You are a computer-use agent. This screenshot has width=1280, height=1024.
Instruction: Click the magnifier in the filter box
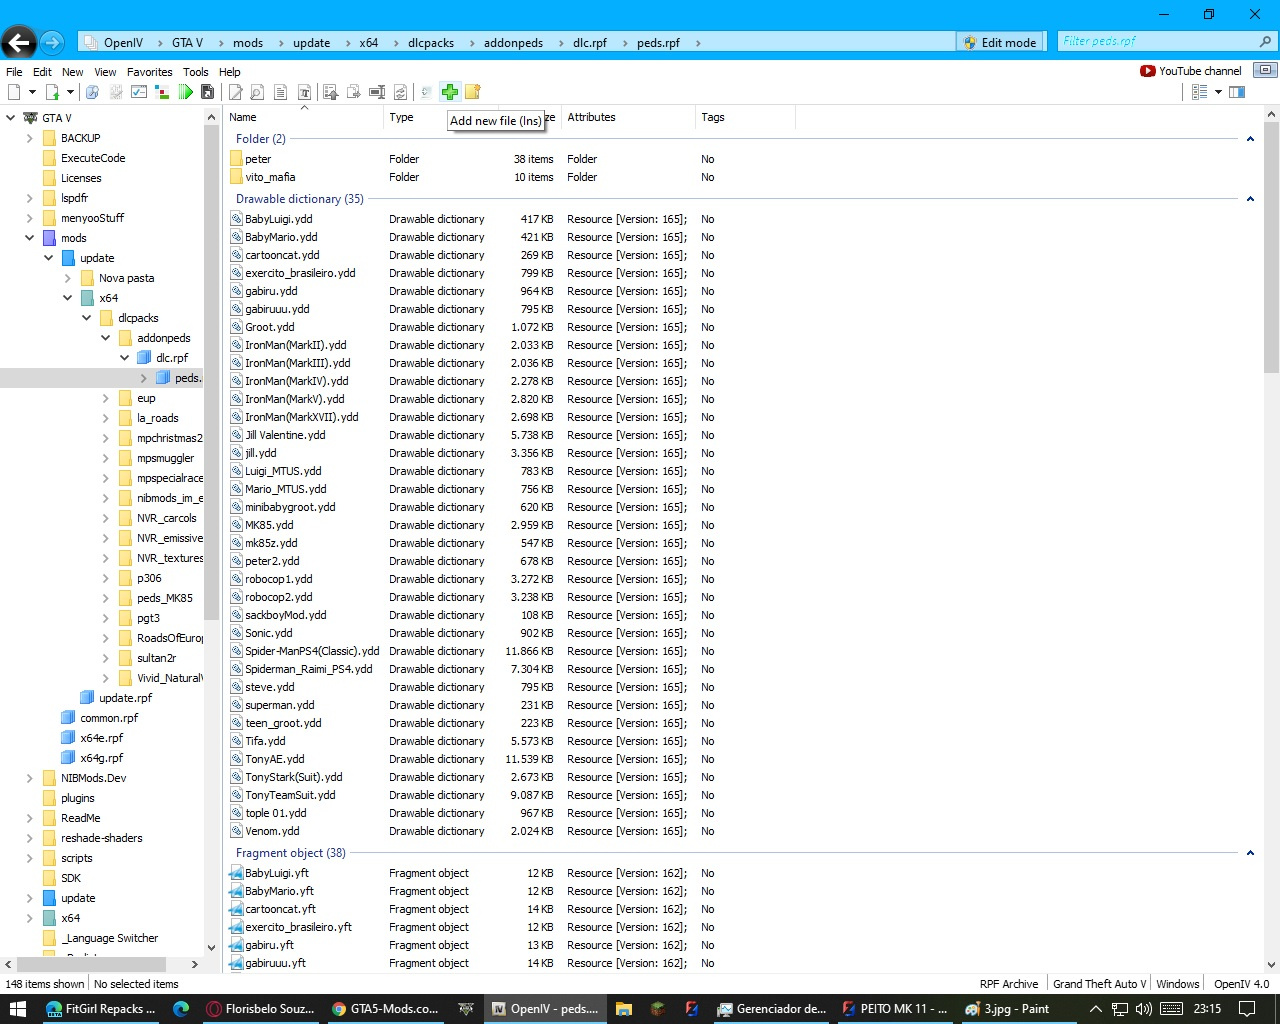1265,42
